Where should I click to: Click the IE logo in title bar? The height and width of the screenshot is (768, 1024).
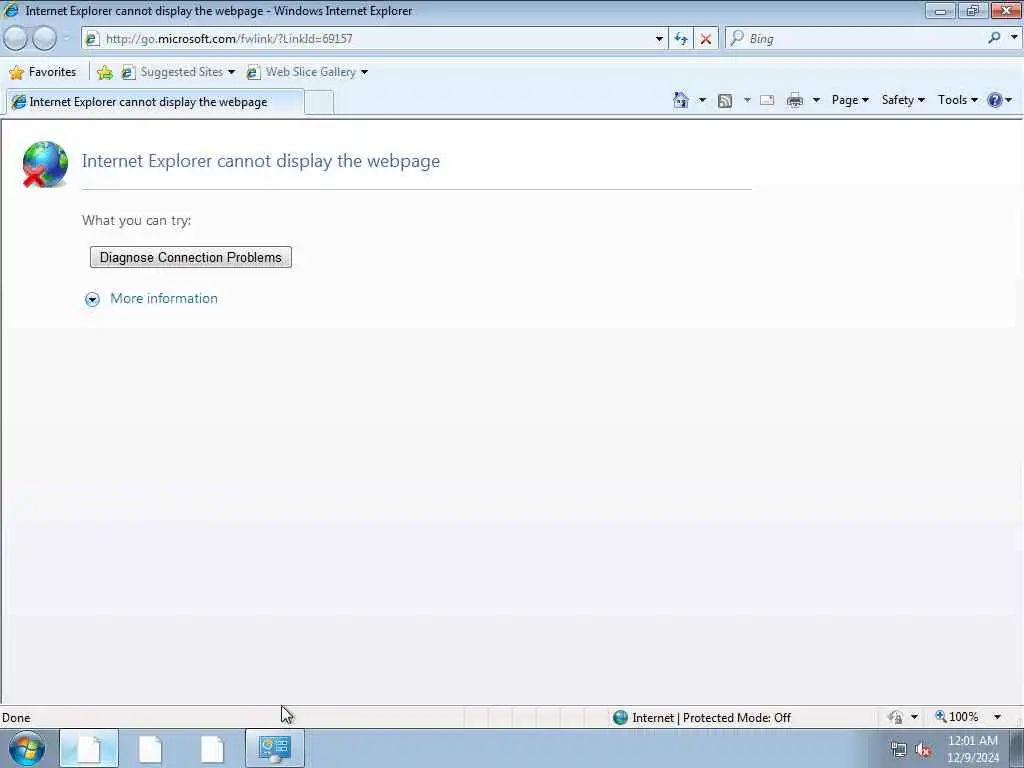10,10
